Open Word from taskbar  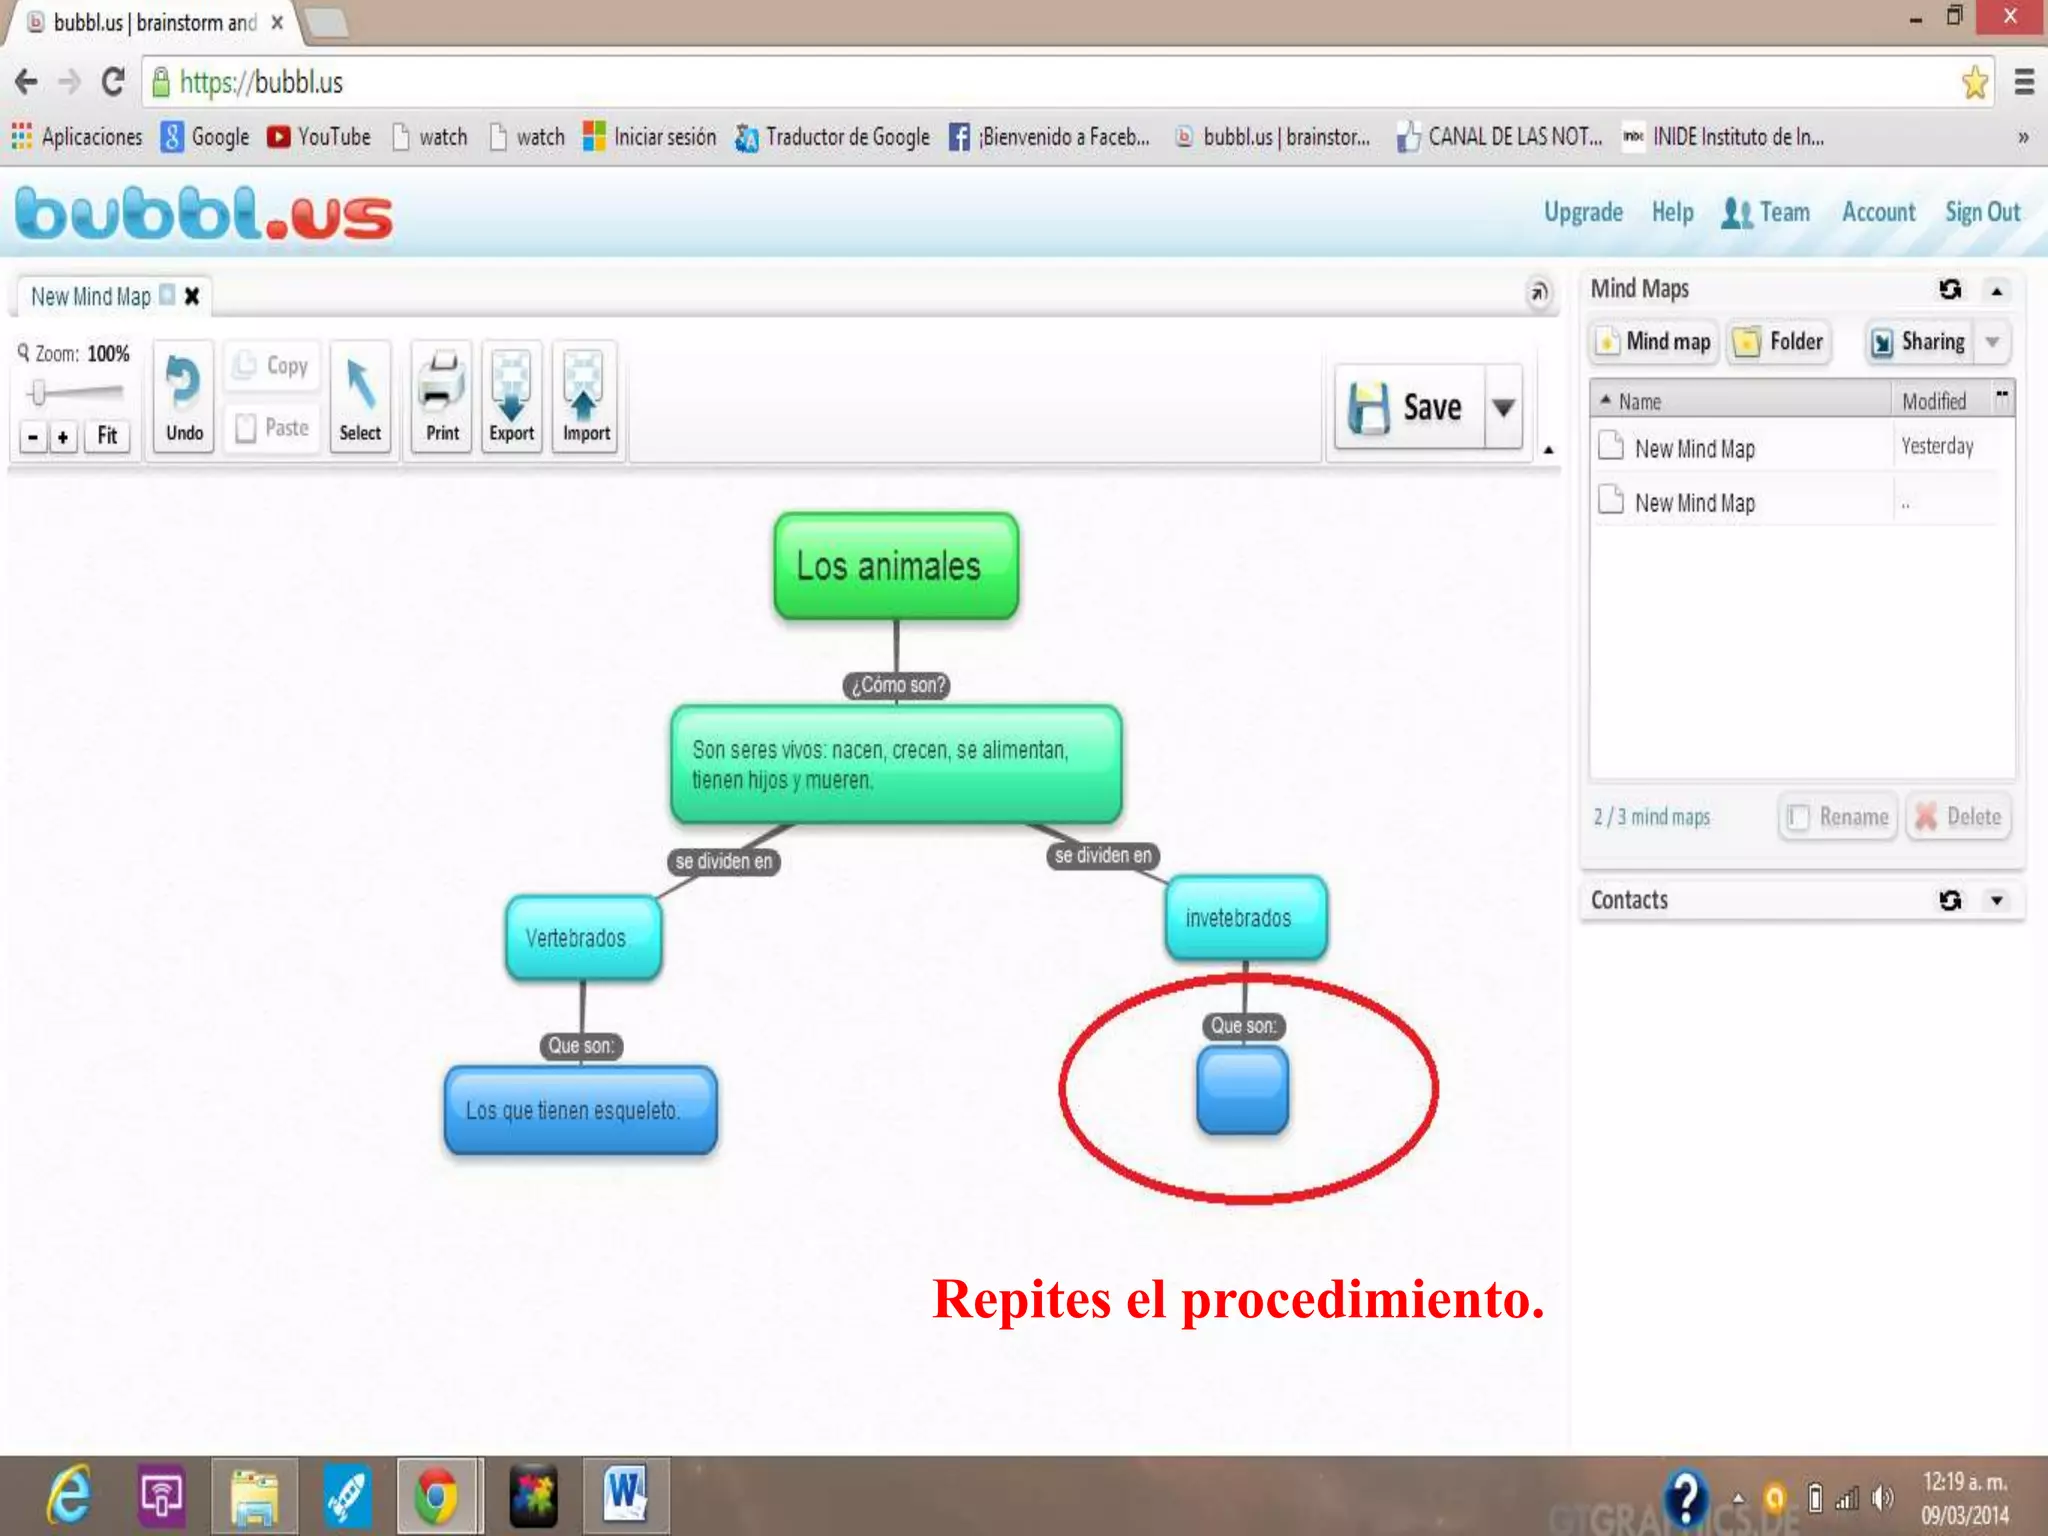click(626, 1496)
